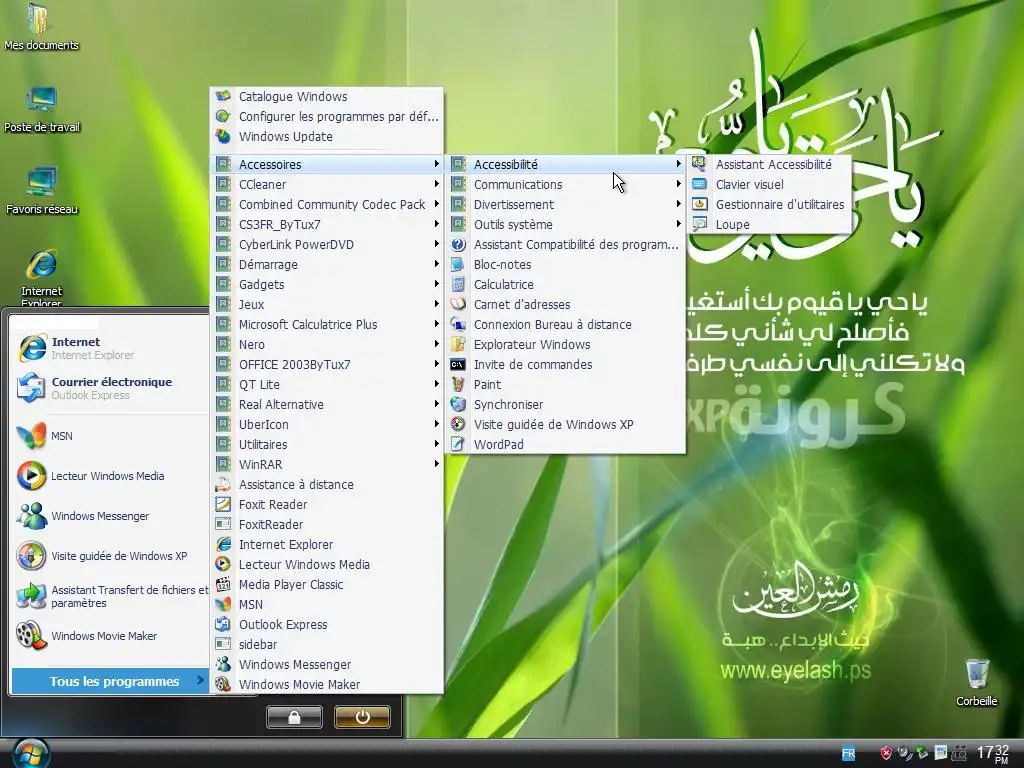The image size is (1024, 768).
Task: Open OFFICE 2003ByTux7 folder entry
Action: click(327, 364)
